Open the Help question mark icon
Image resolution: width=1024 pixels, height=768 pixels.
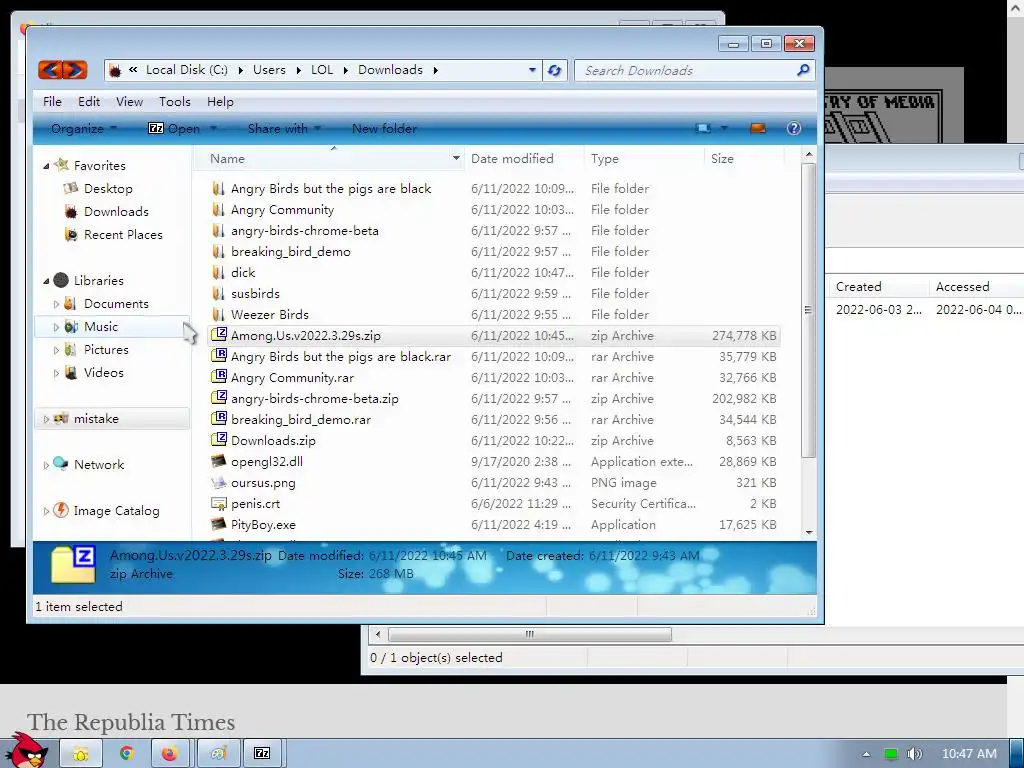tap(793, 128)
